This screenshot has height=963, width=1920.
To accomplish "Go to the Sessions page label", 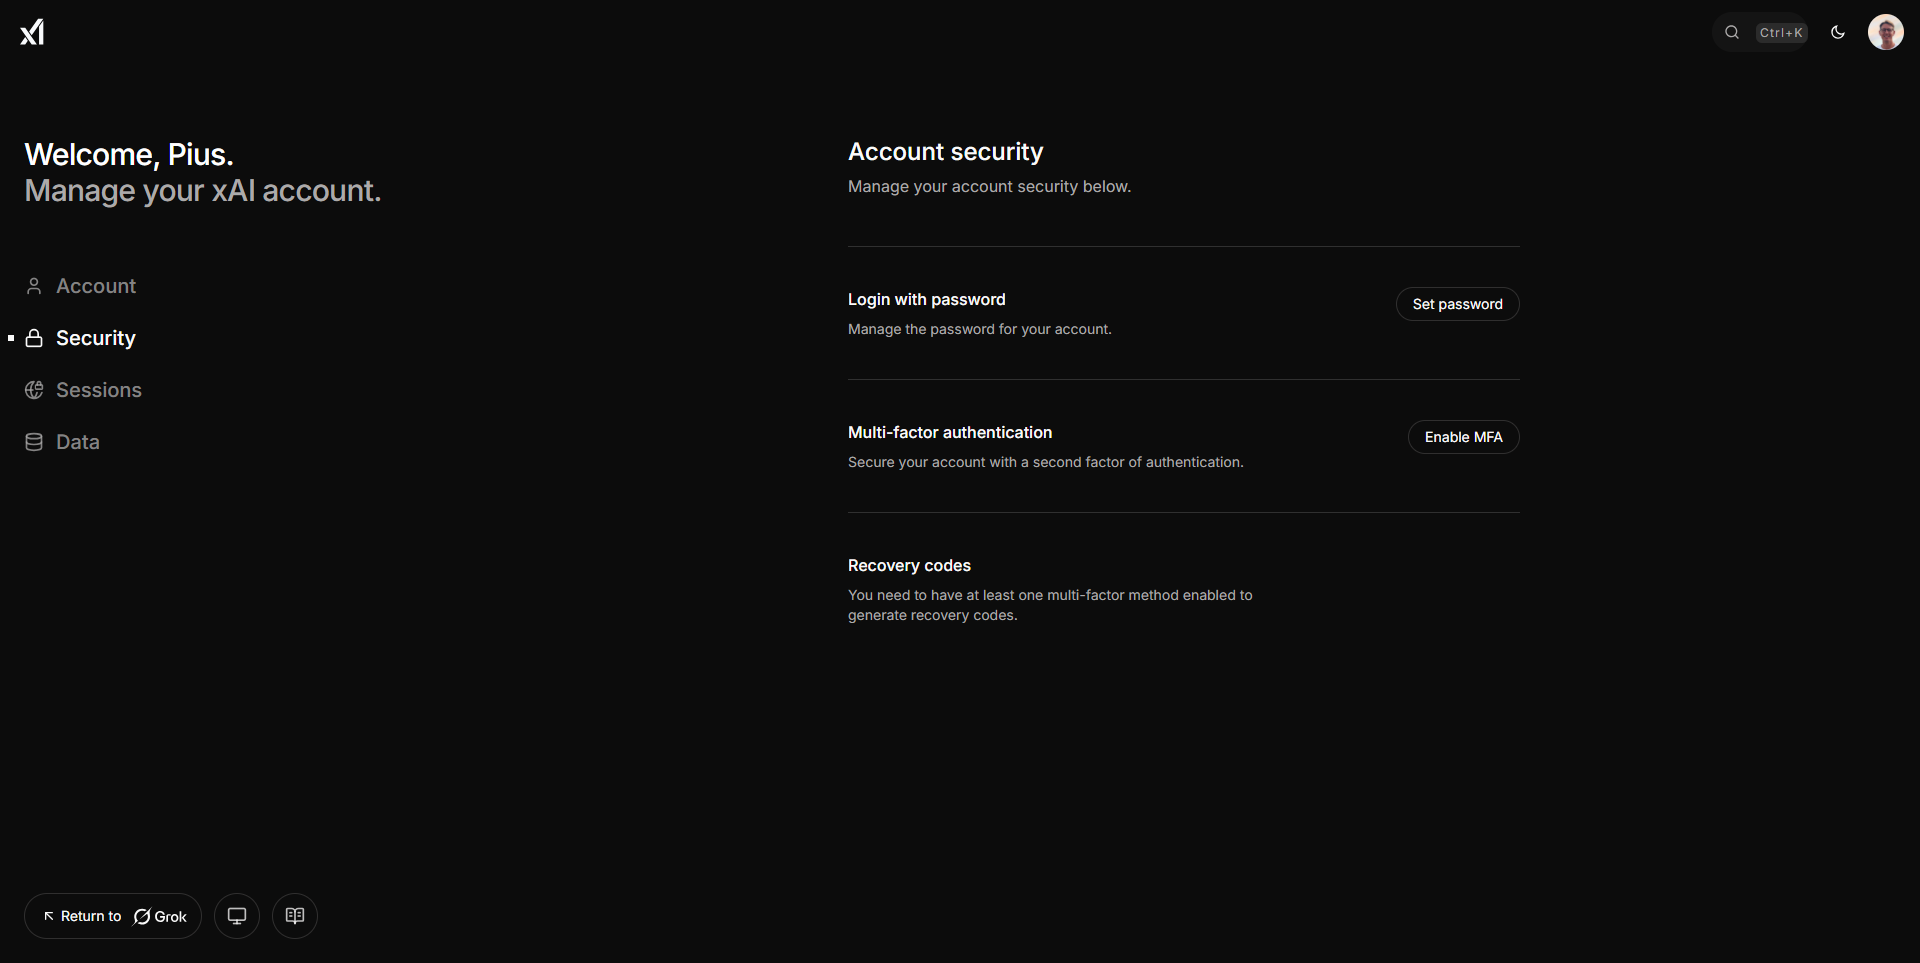I will (99, 390).
